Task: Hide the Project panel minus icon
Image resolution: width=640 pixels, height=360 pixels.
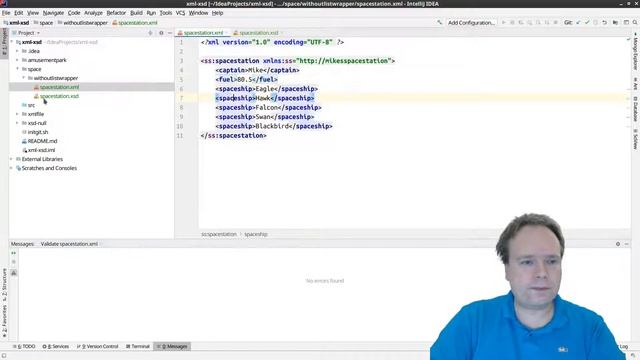Action: click(x=170, y=33)
